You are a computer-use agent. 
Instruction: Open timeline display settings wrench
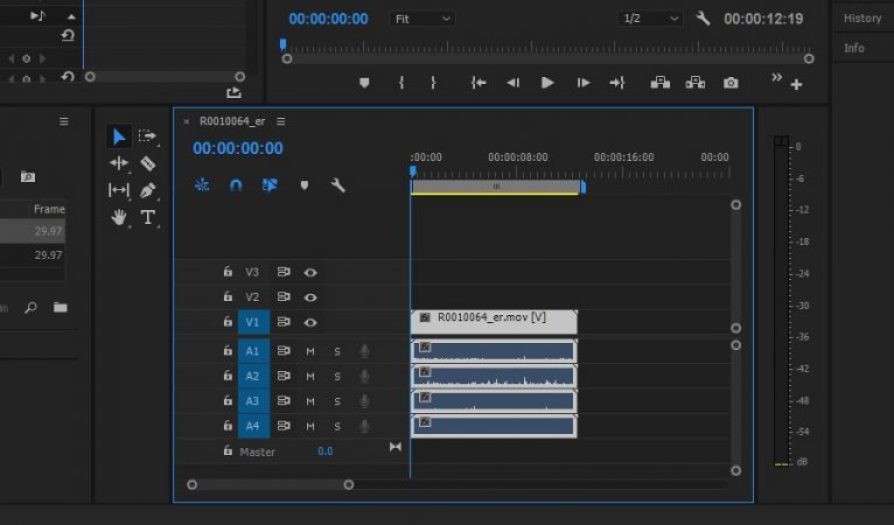338,185
